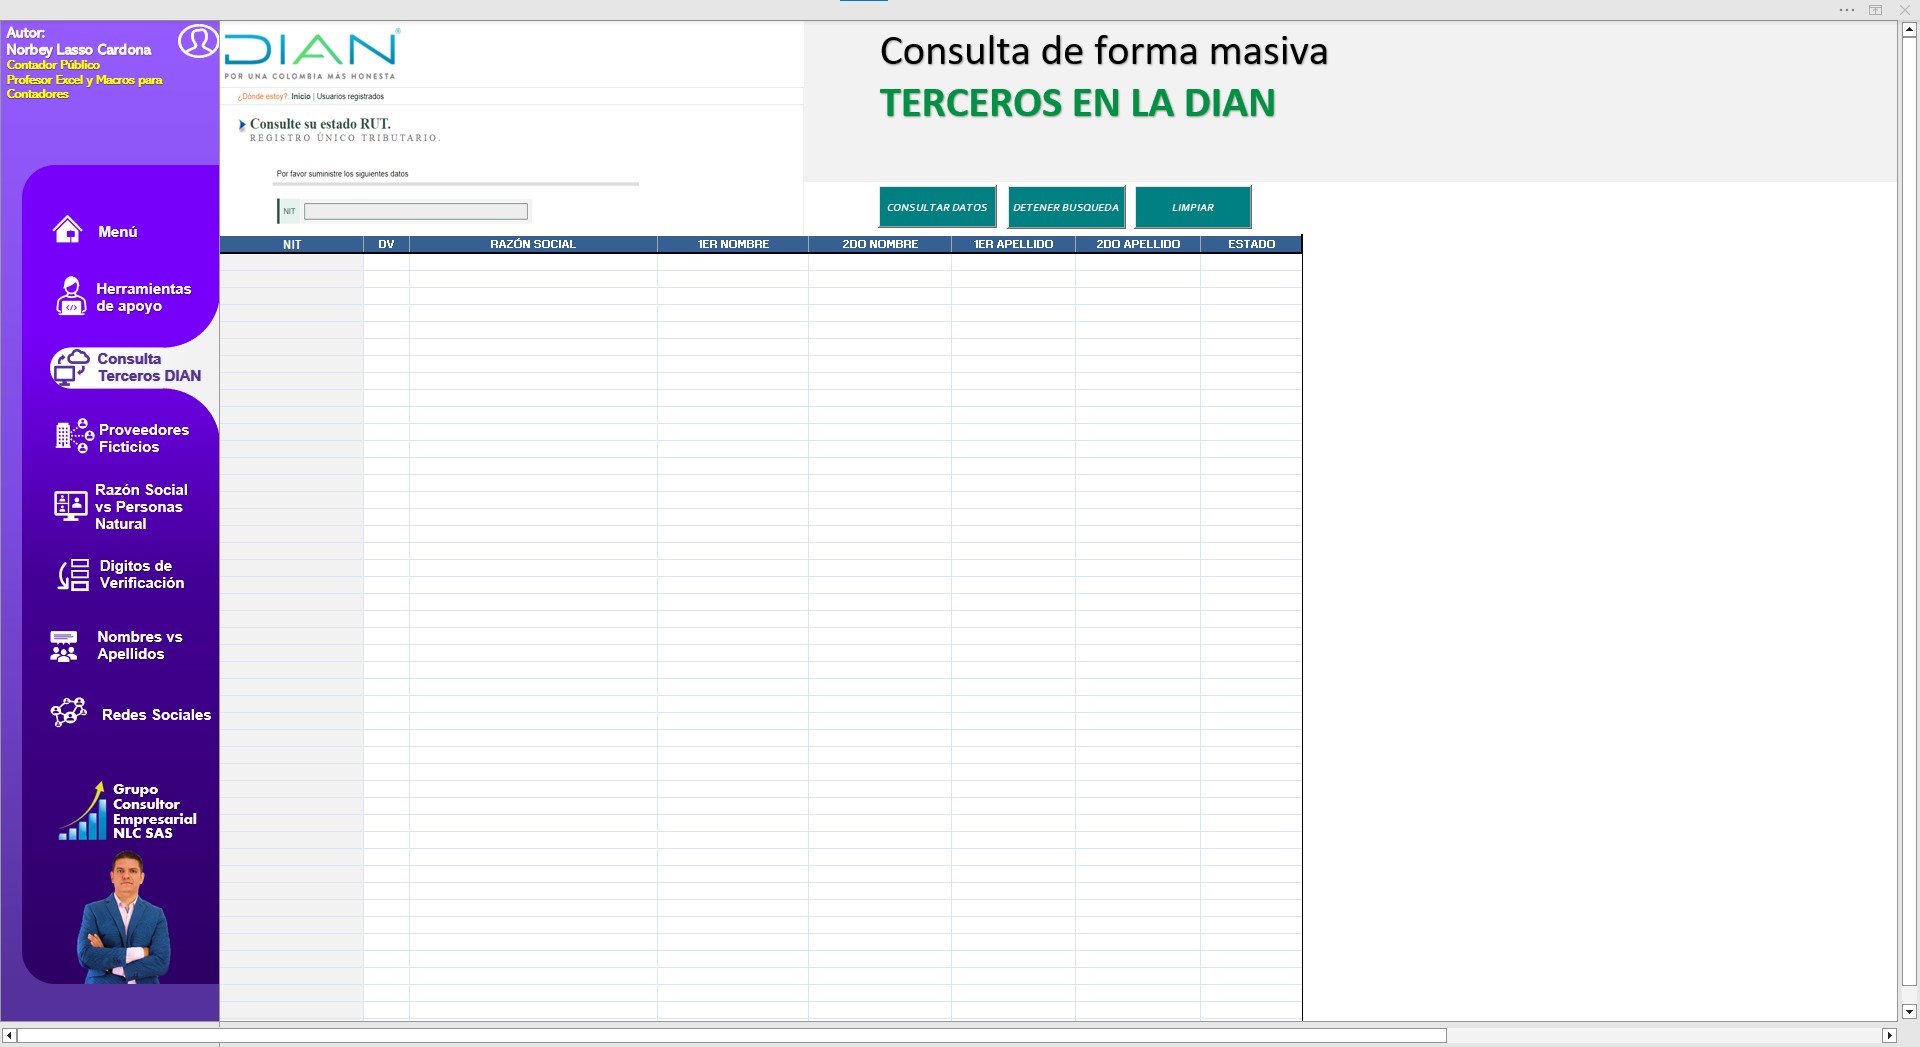Click the Norbey Lasso Cardona author name
The image size is (1920, 1047).
tap(79, 49)
